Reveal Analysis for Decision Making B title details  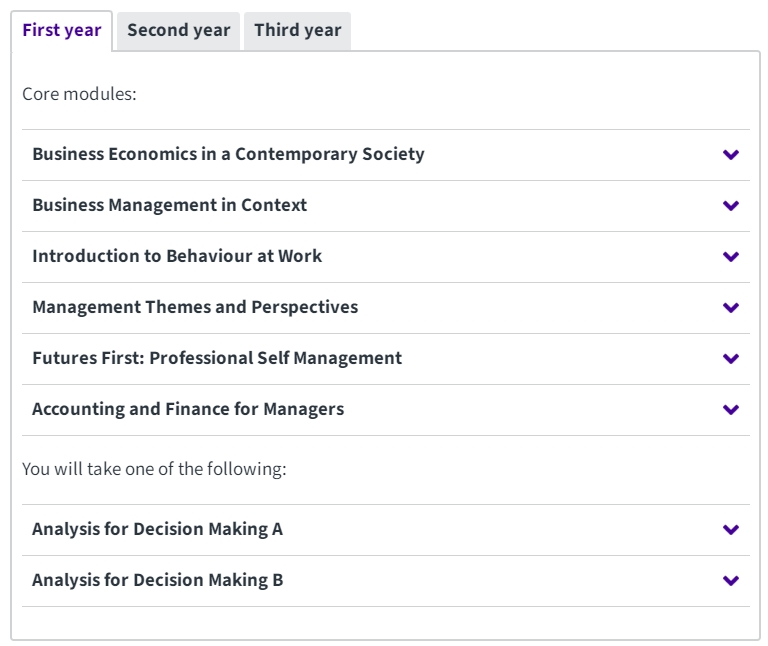coord(157,580)
